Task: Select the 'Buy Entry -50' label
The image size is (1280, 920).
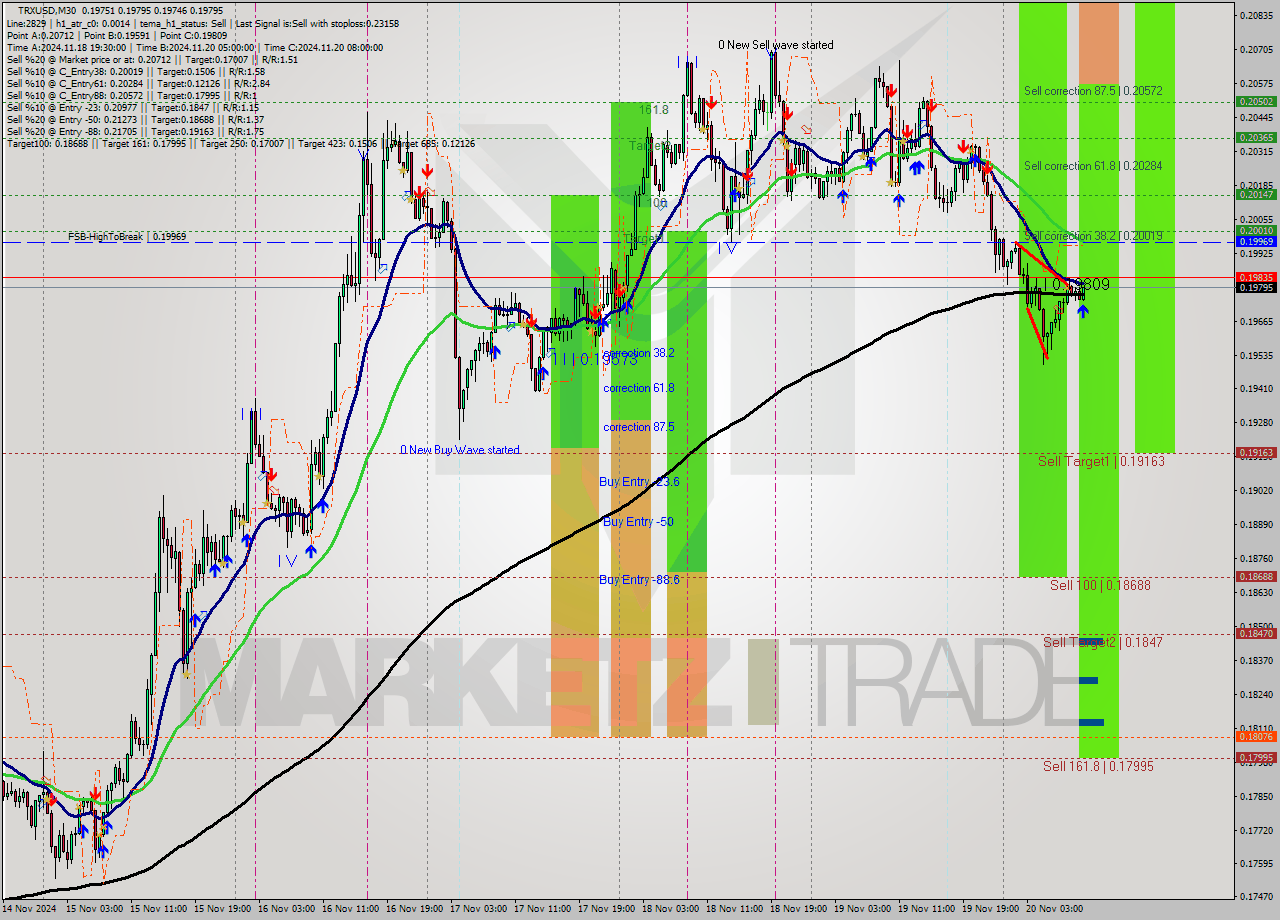Action: click(638, 522)
